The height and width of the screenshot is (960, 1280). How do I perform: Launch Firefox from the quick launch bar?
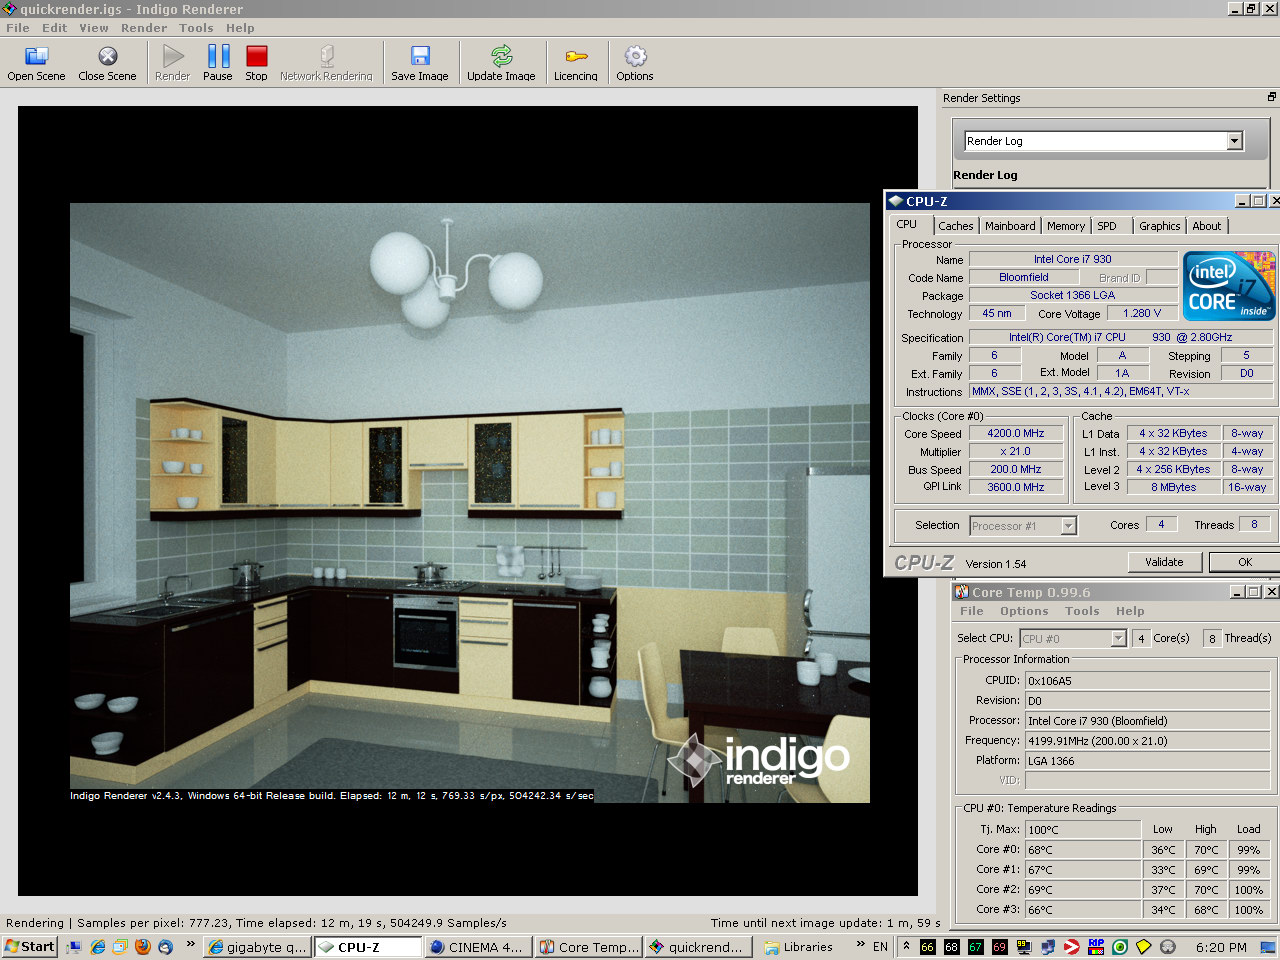pos(143,946)
